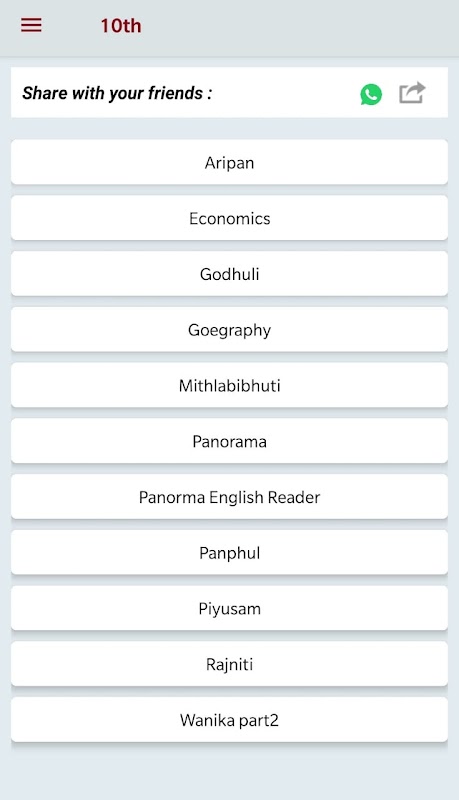Share via the WhatsApp icon
Screen dimensions: 459x800
371,94
